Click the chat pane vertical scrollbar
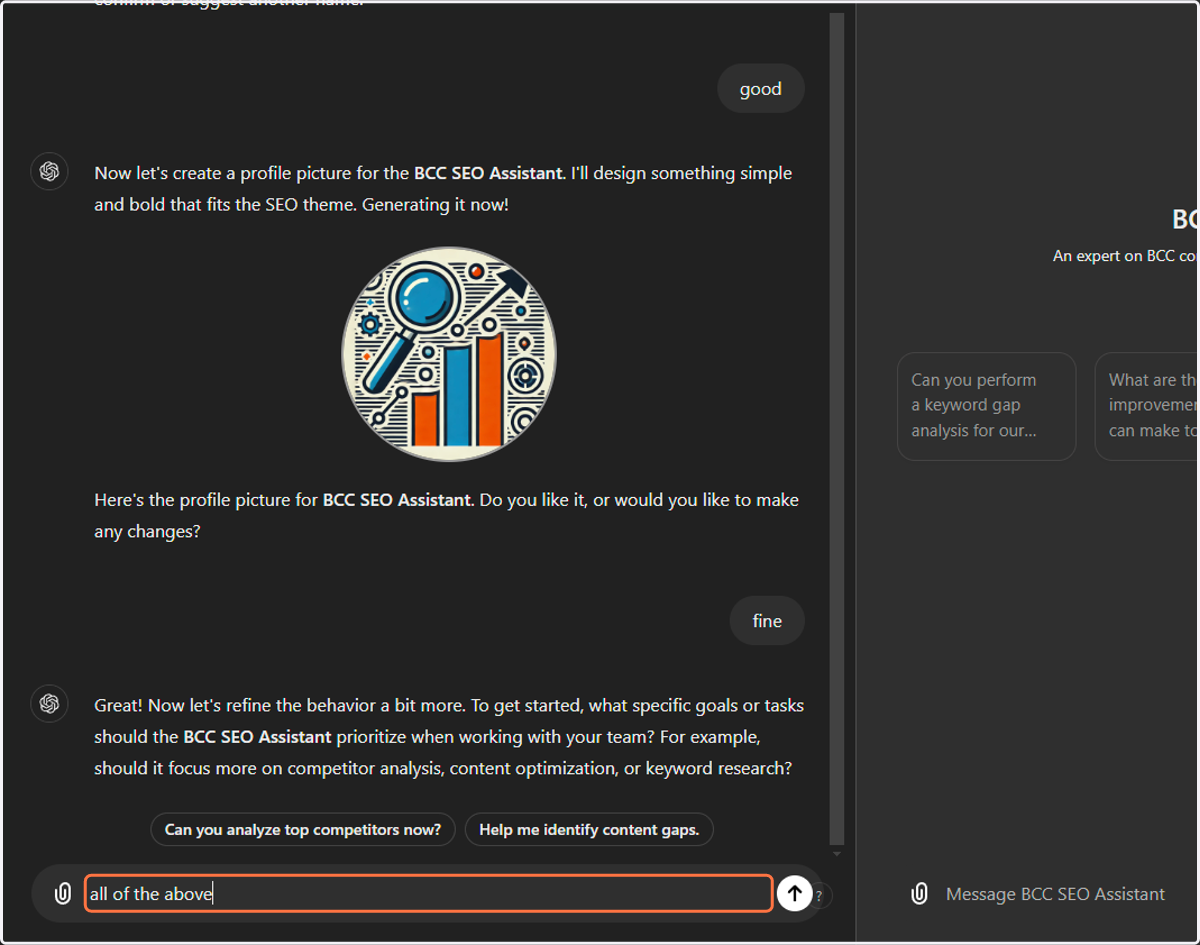Screen dimensions: 1200x945 (x=836, y=428)
